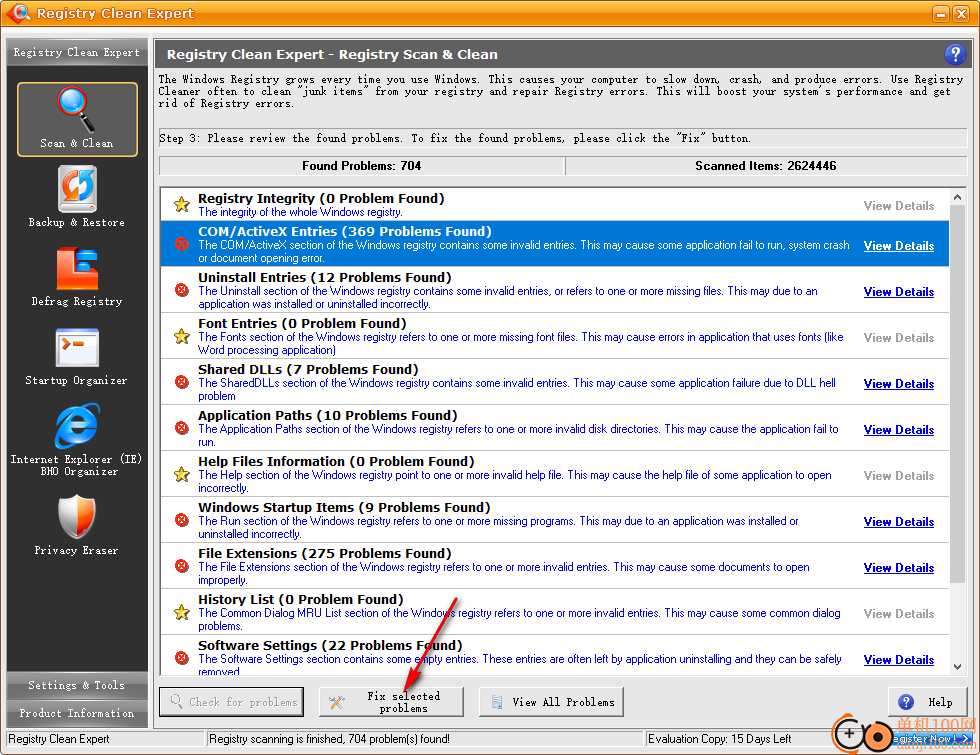Select Windows Startup Items (9 Problems Found) title
The height and width of the screenshot is (755, 980).
[344, 508]
